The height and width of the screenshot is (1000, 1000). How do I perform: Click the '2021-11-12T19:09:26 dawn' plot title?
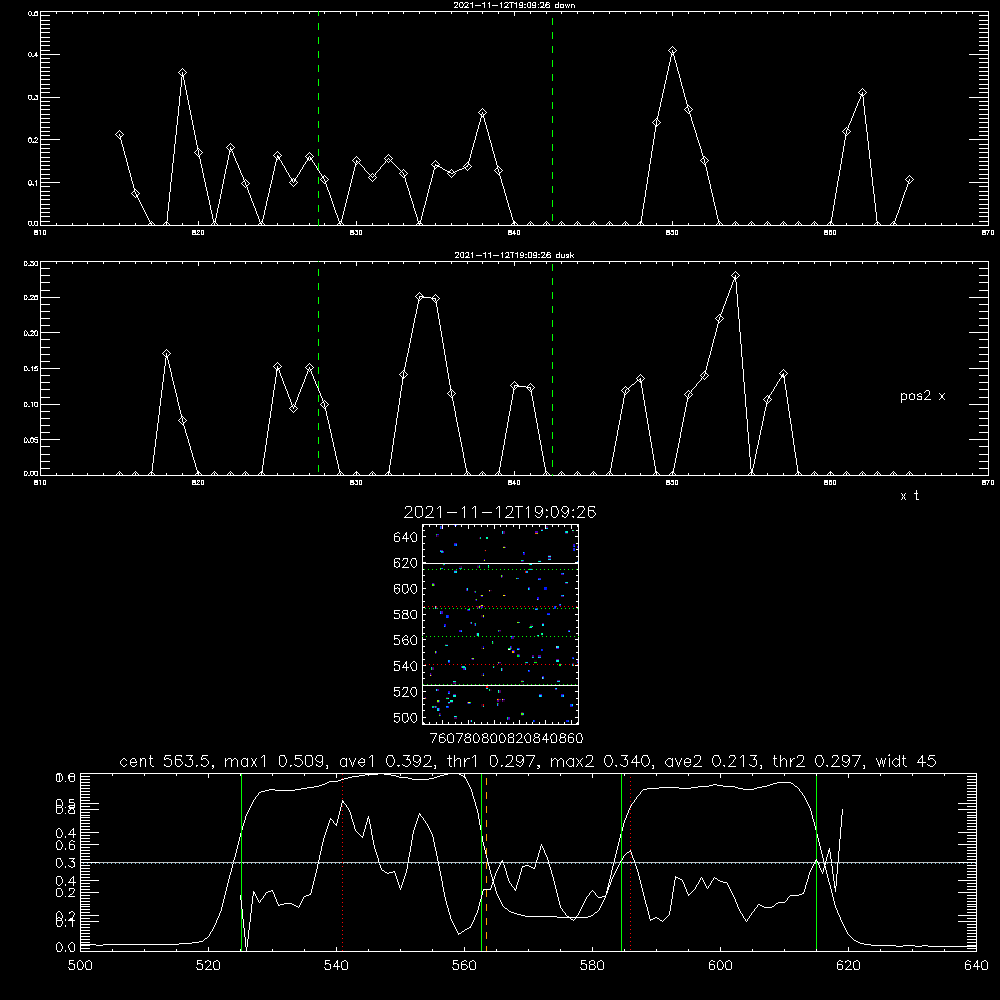pyautogui.click(x=514, y=5)
